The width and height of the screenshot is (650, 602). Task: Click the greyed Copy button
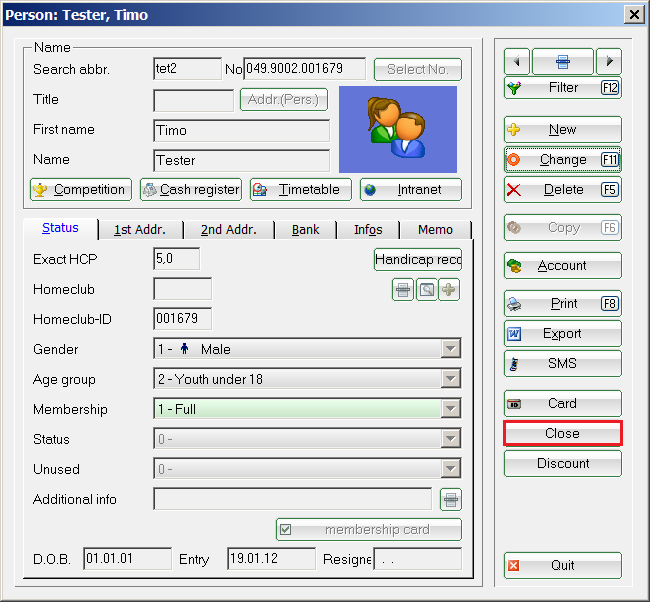pos(563,228)
